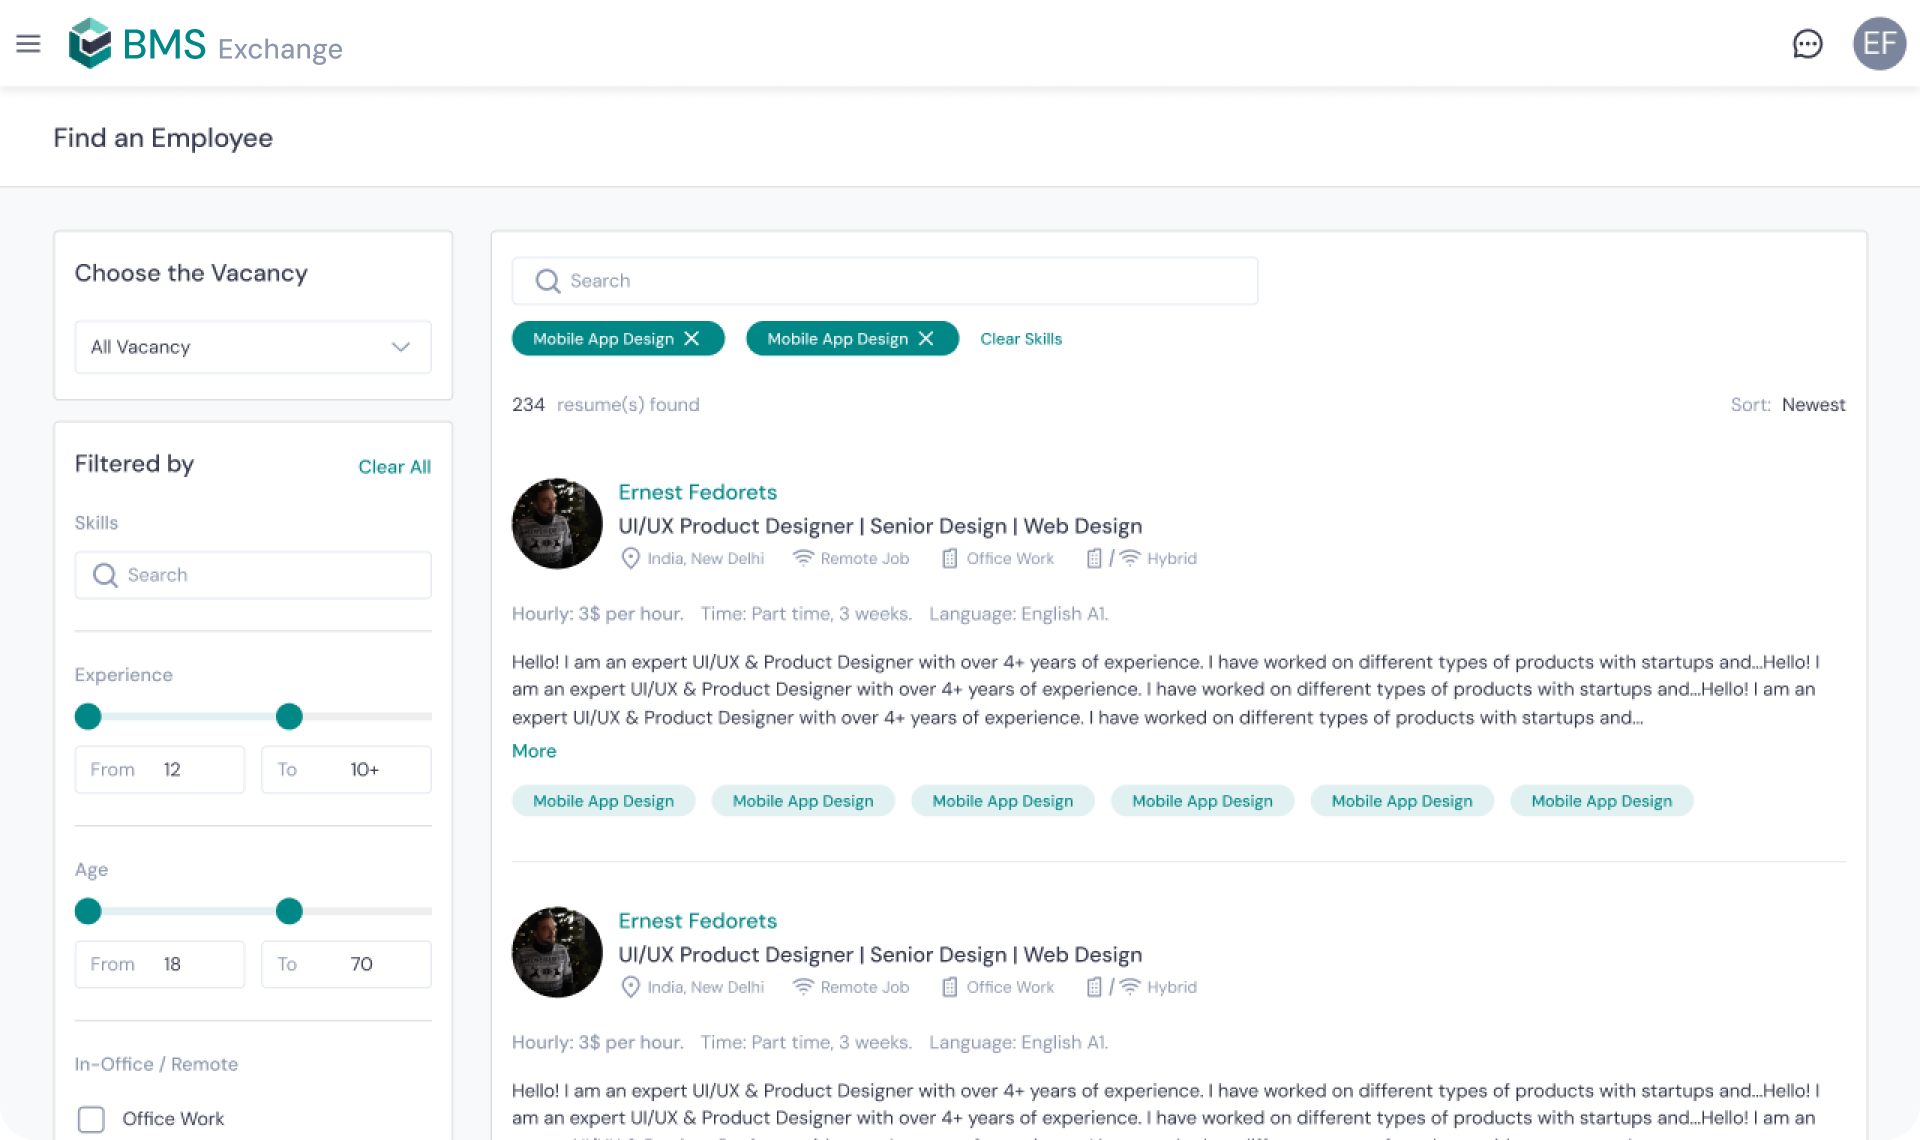Click the Clear Skills link

(1020, 339)
